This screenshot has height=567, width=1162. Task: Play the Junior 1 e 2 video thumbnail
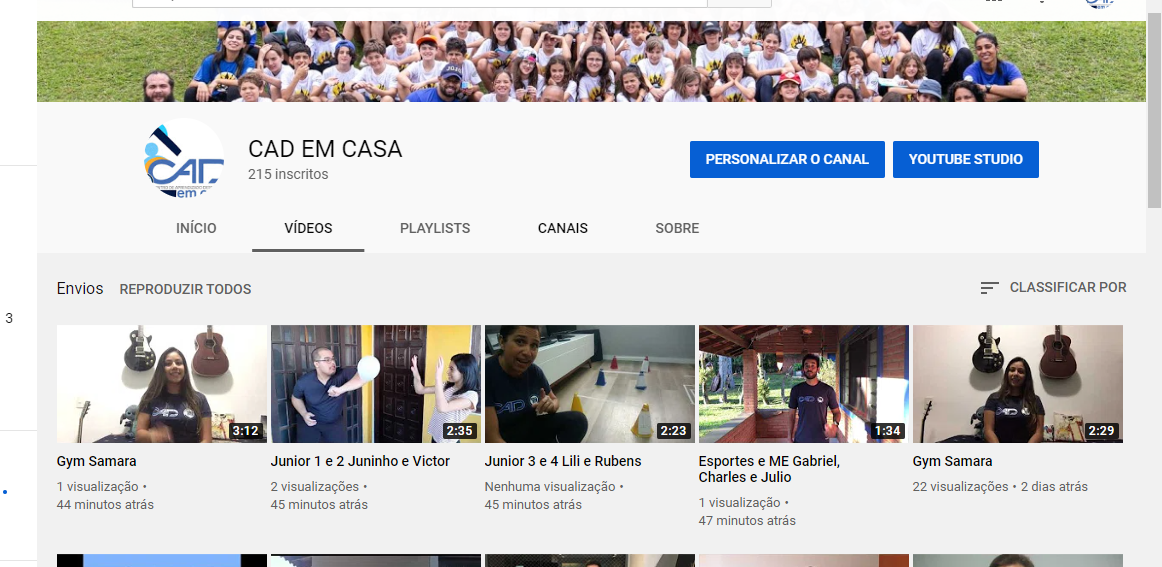click(x=375, y=384)
